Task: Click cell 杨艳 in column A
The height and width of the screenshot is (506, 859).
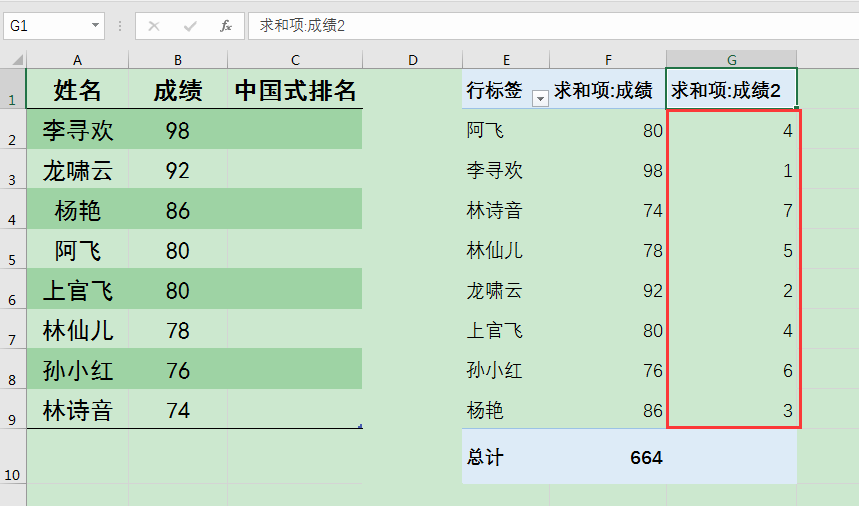Action: (77, 210)
